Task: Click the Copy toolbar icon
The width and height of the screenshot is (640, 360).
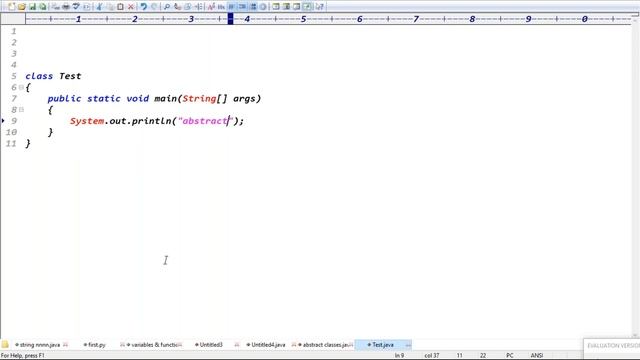Action: click(110, 7)
